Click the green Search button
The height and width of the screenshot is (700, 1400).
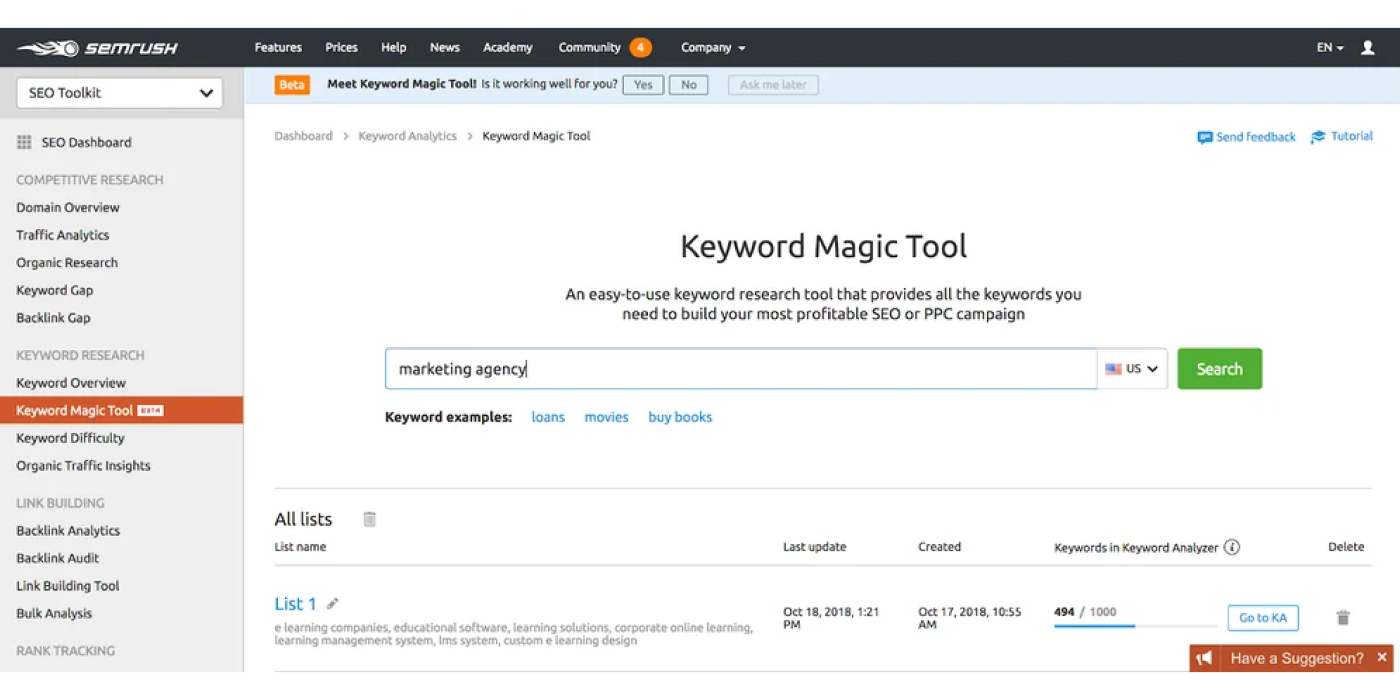point(1219,369)
